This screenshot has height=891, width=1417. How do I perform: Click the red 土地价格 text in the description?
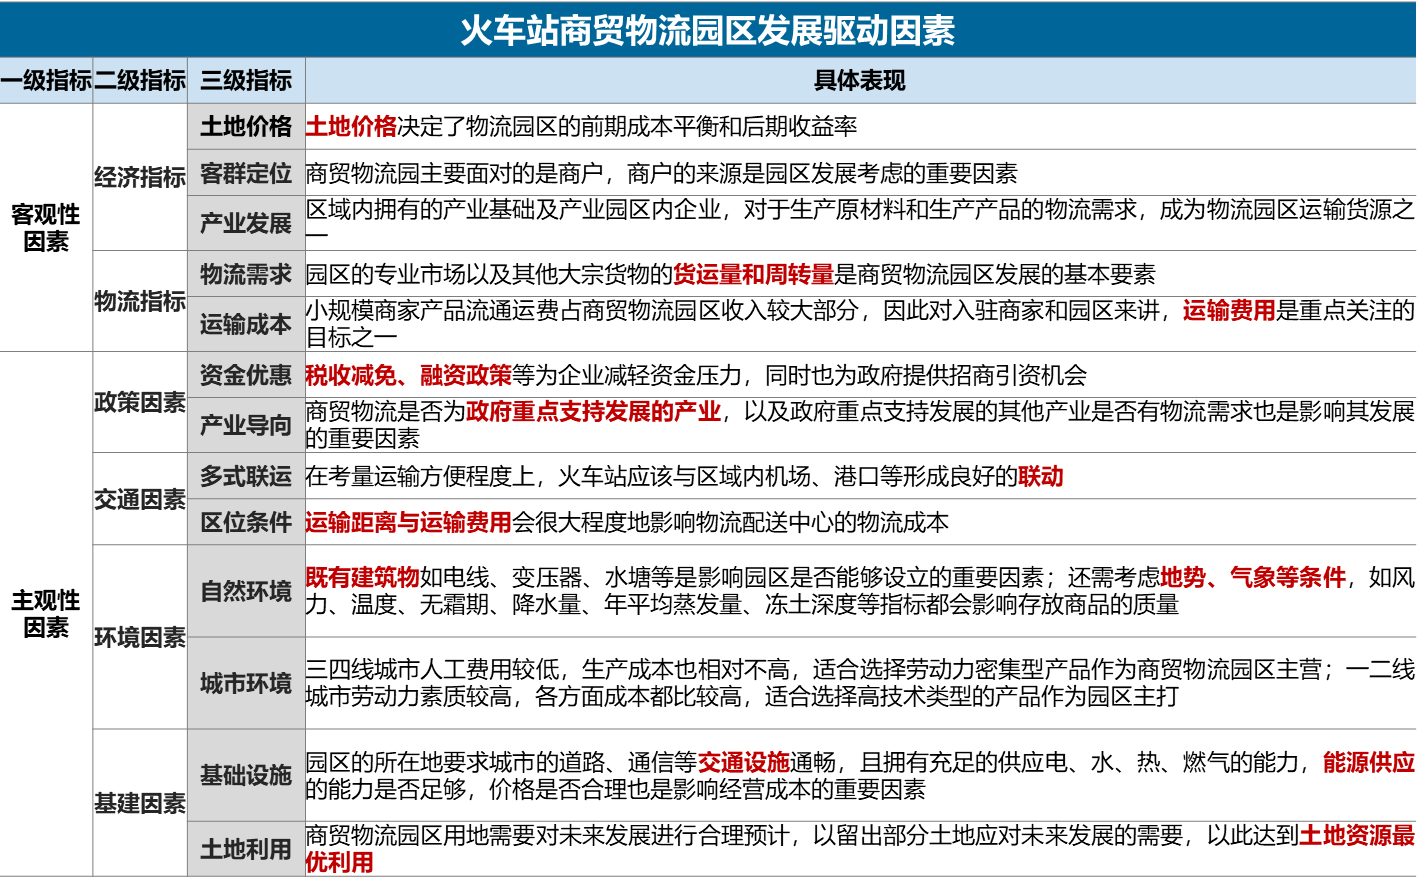(x=351, y=127)
